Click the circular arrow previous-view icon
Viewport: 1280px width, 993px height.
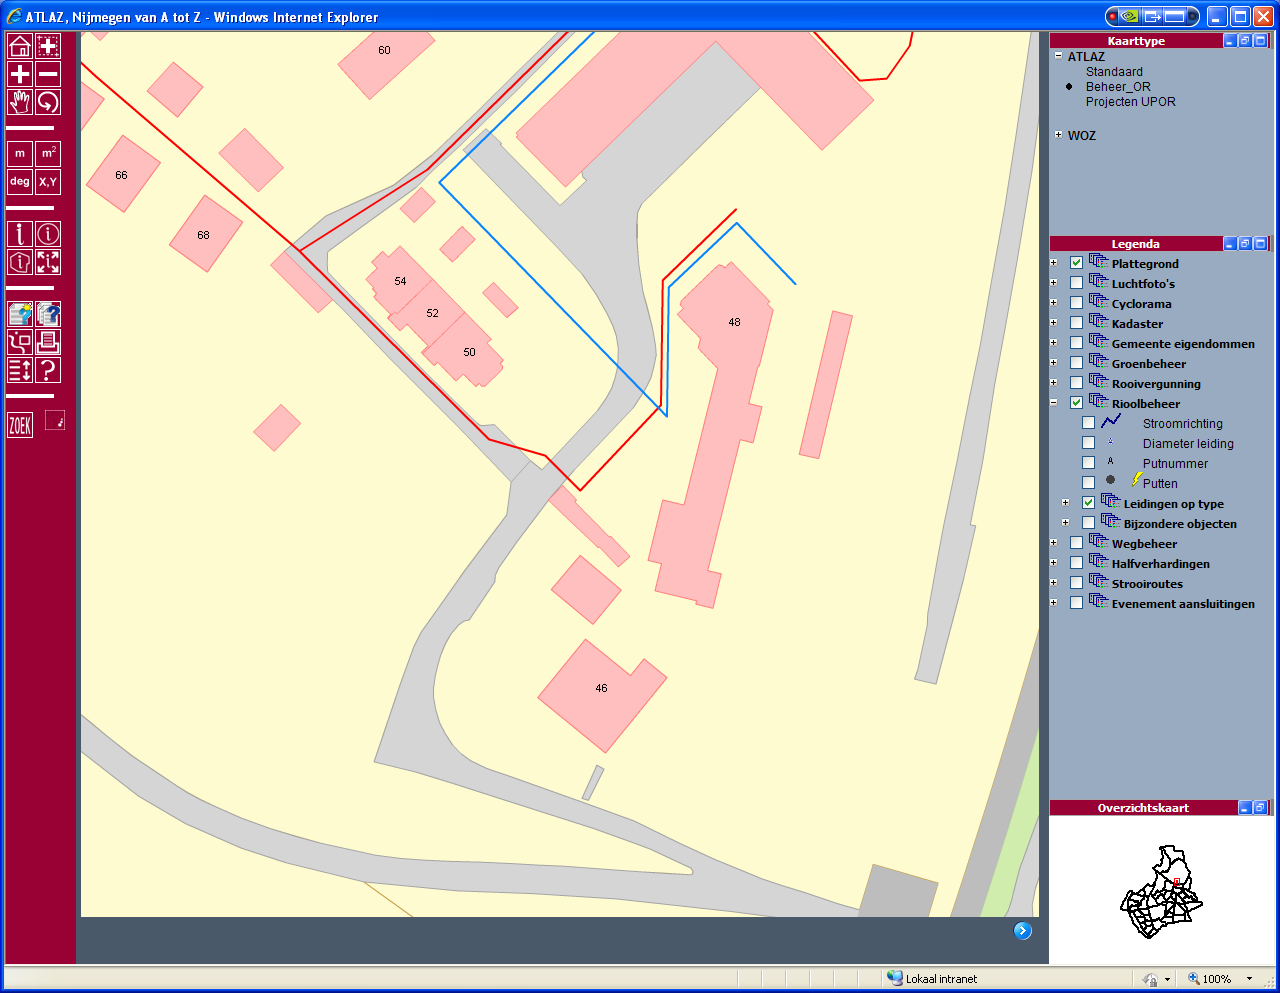(48, 102)
